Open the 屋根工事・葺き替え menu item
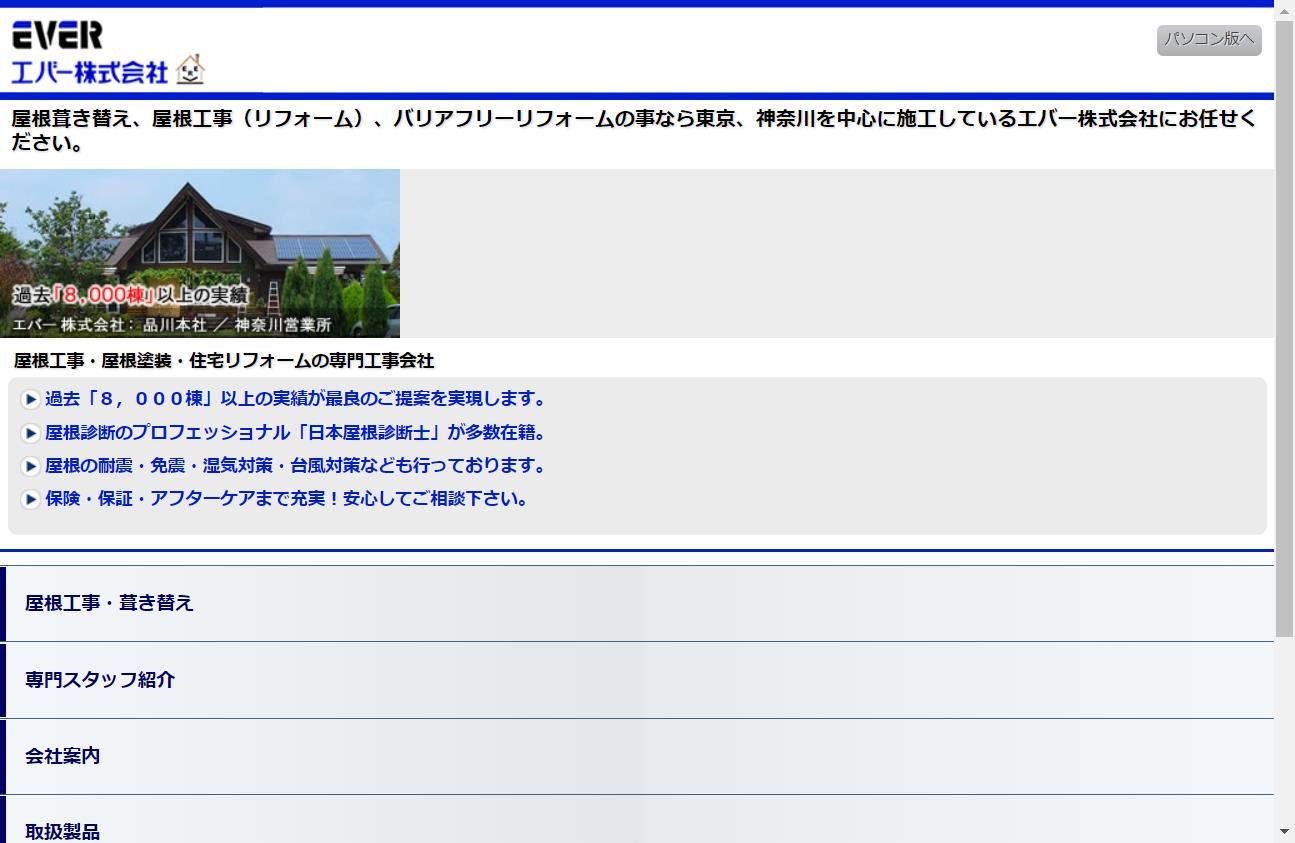This screenshot has width=1295, height=843. [637, 603]
